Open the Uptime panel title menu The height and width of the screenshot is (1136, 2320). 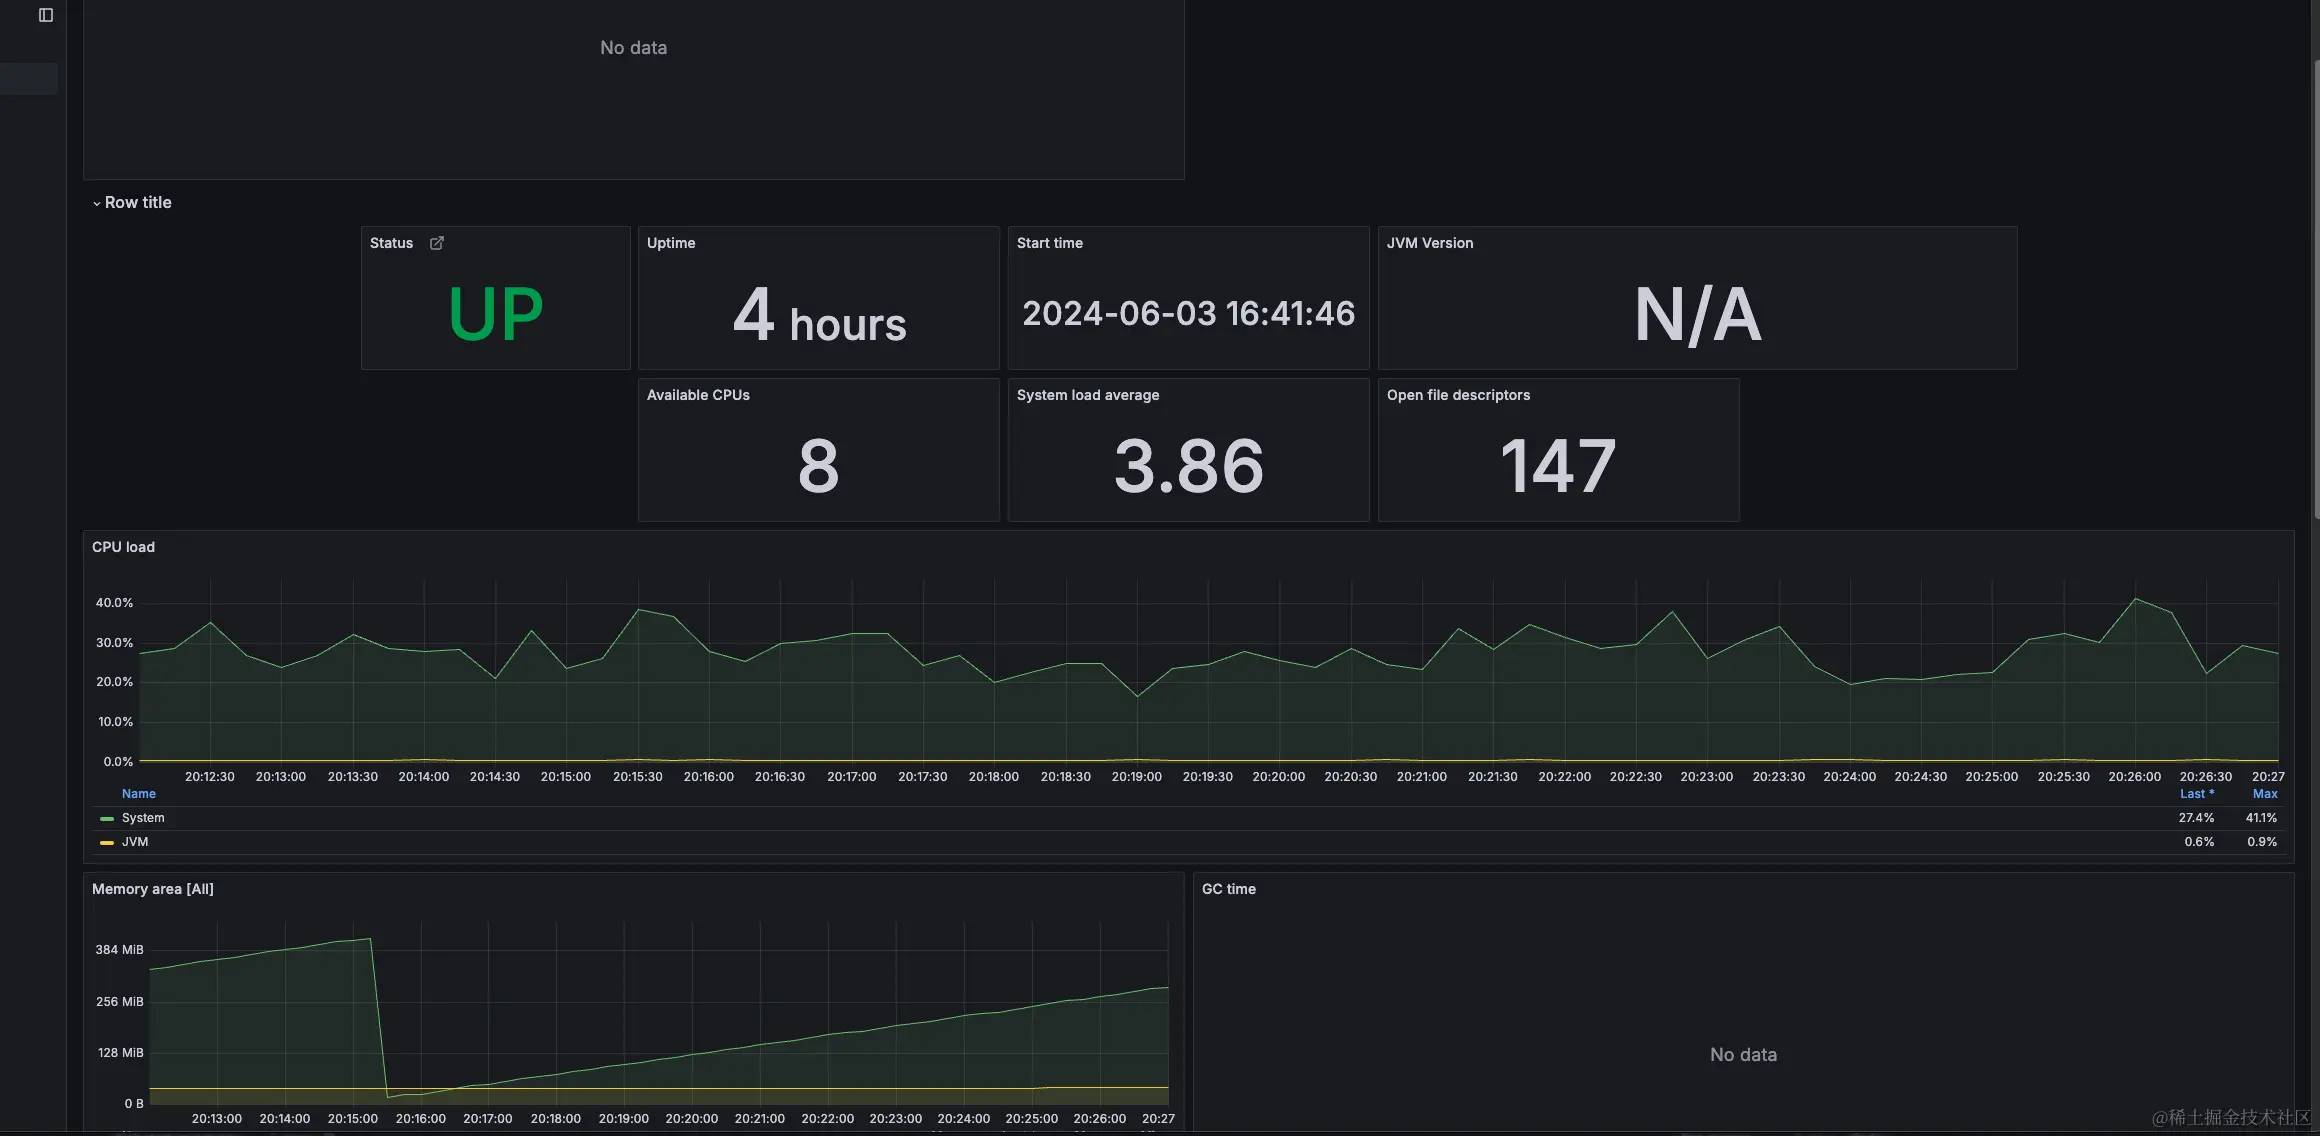(670, 243)
